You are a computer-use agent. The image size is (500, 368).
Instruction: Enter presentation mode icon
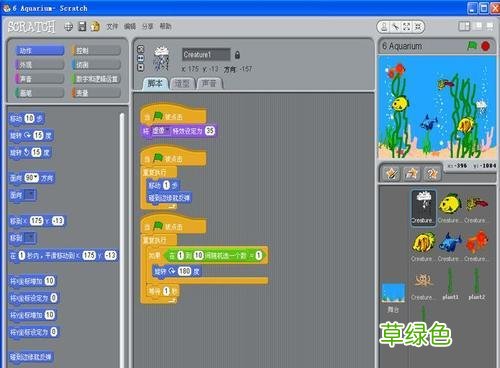point(490,26)
